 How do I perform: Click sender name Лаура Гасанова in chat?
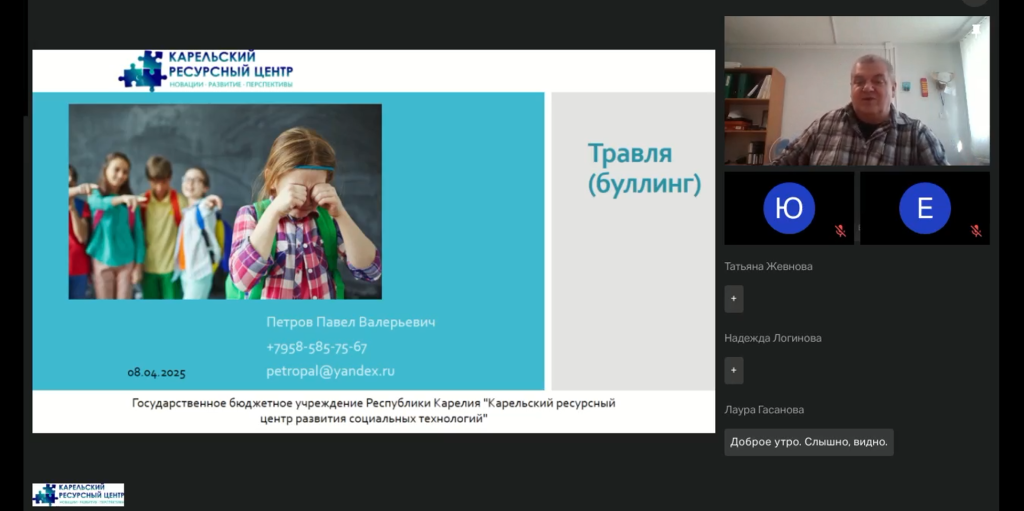(x=764, y=410)
